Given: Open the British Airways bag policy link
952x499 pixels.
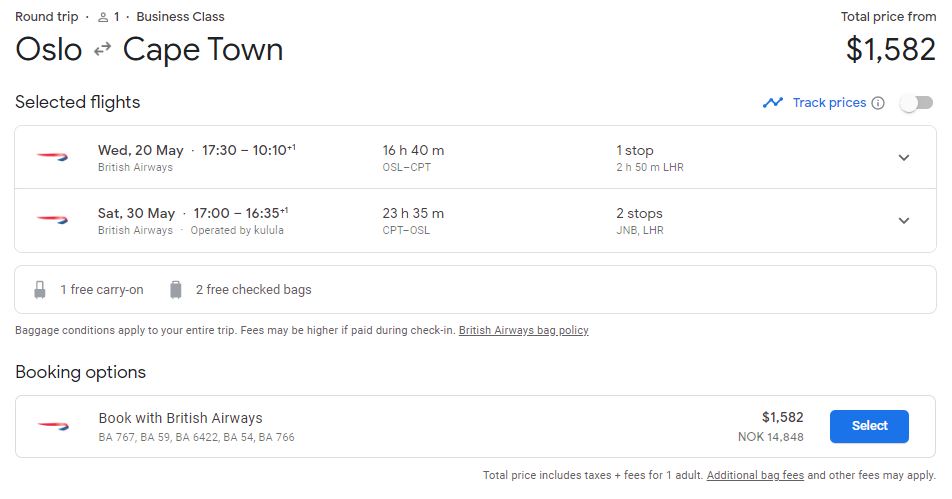Looking at the screenshot, I should coord(523,331).
